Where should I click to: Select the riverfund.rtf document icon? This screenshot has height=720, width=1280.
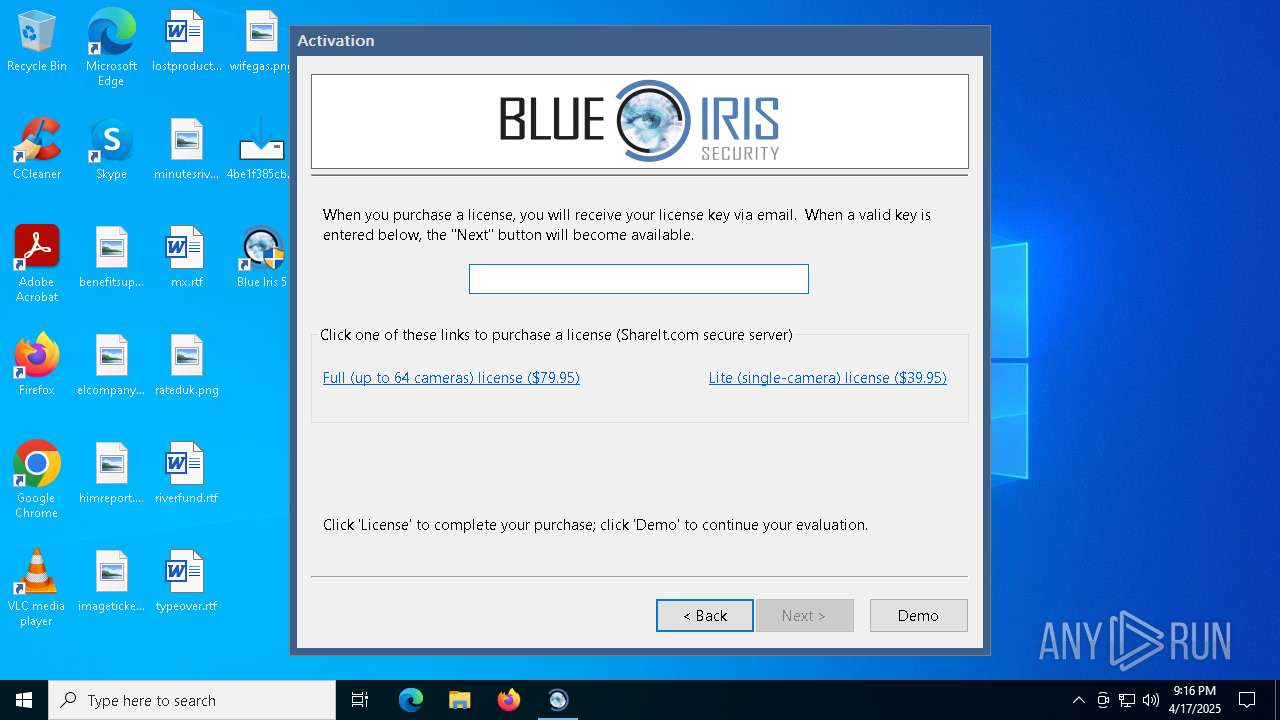pyautogui.click(x=186, y=474)
